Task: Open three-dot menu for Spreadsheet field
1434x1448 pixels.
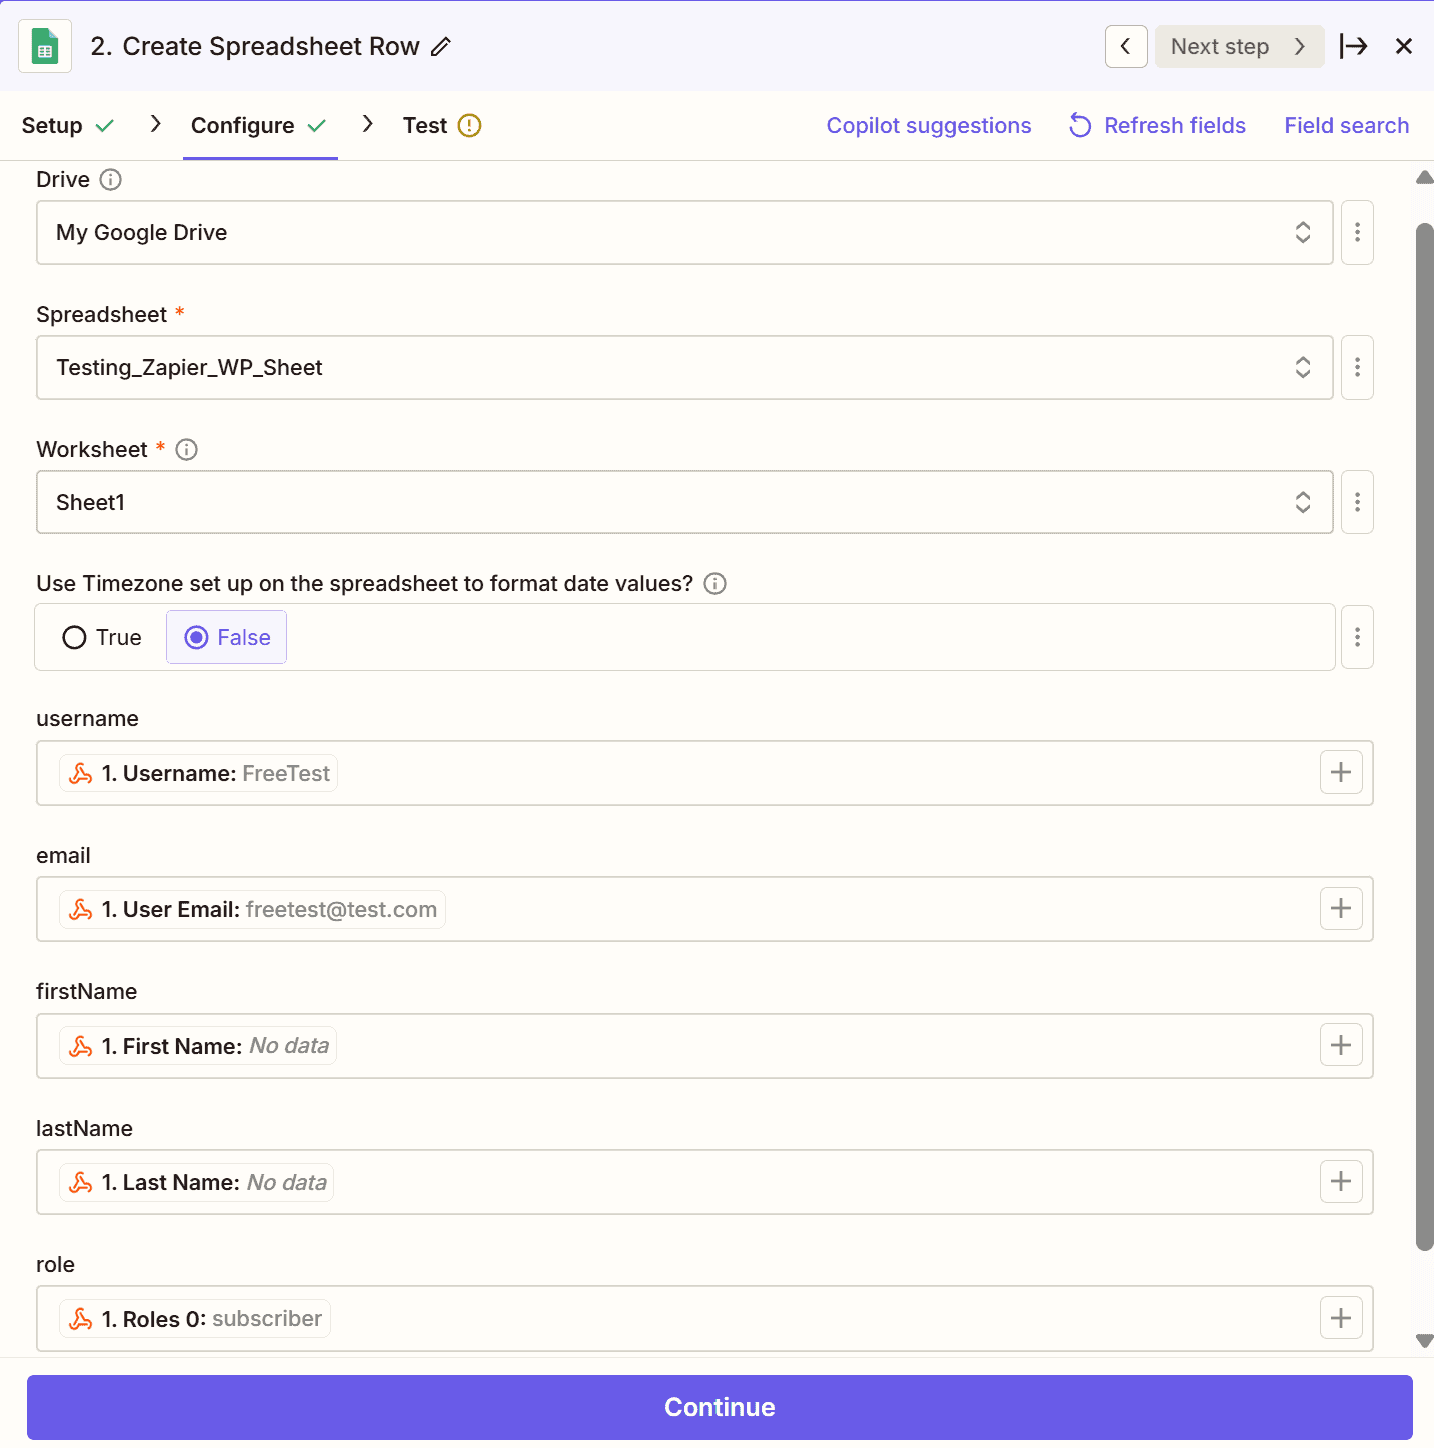Action: pos(1357,367)
